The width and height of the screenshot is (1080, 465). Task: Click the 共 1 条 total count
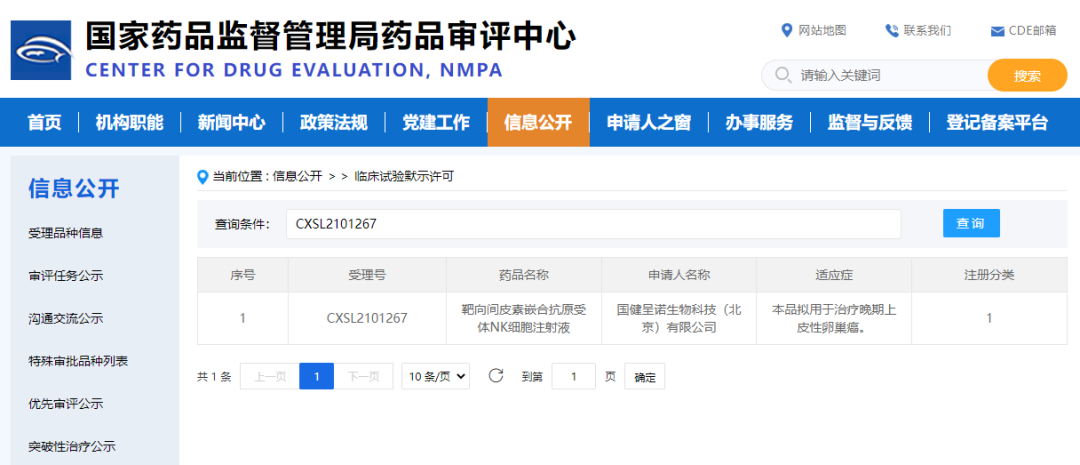pyautogui.click(x=214, y=377)
